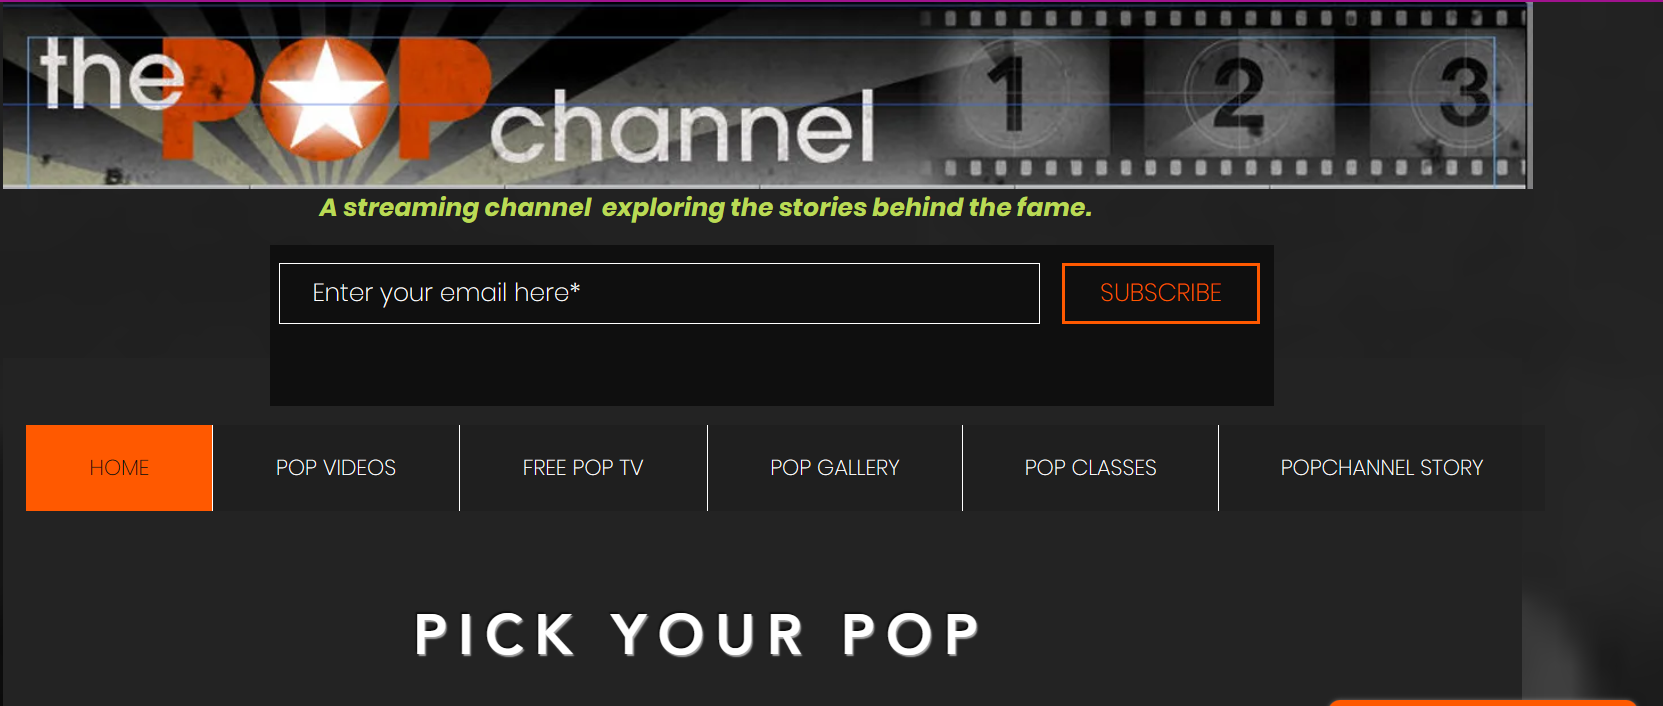The image size is (1663, 706).
Task: Click the film countdown number 1 frame
Action: 1012,93
